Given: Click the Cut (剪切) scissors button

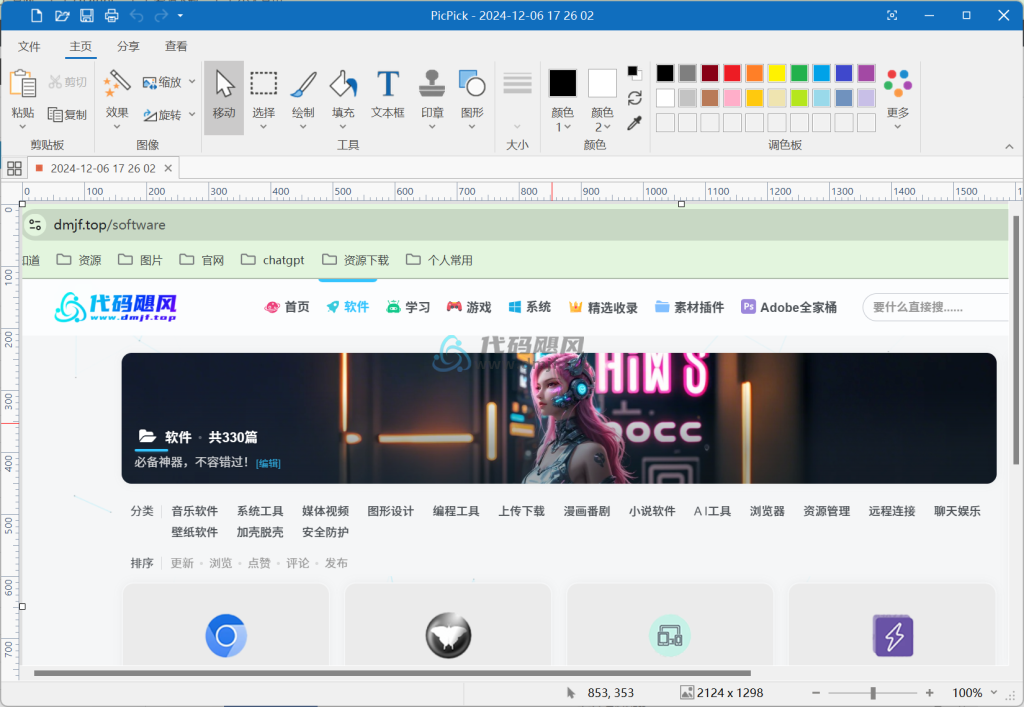Looking at the screenshot, I should coord(67,82).
